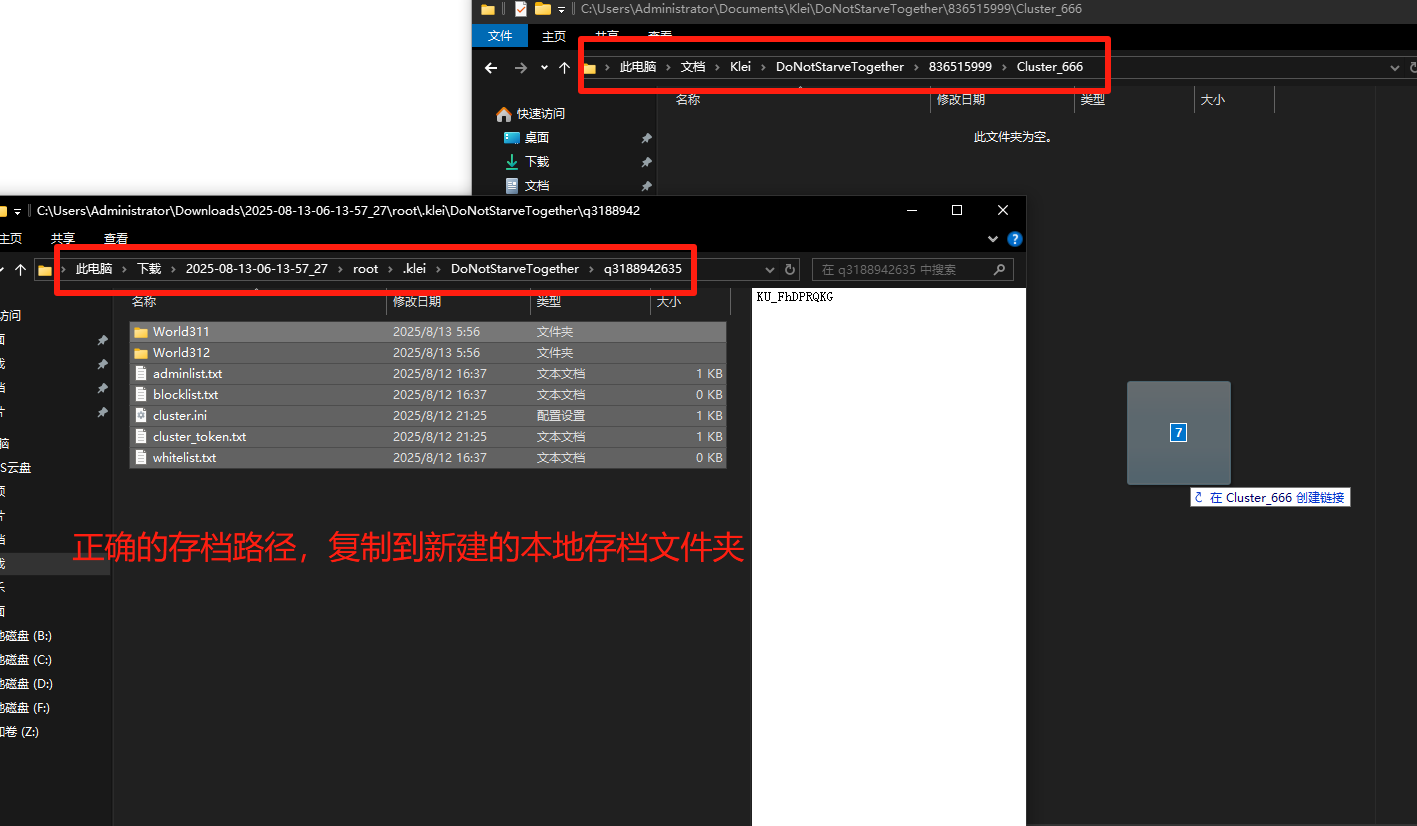The height and width of the screenshot is (826, 1417).
Task: Click 836515999 breadcrumb in address bar
Action: coord(960,67)
